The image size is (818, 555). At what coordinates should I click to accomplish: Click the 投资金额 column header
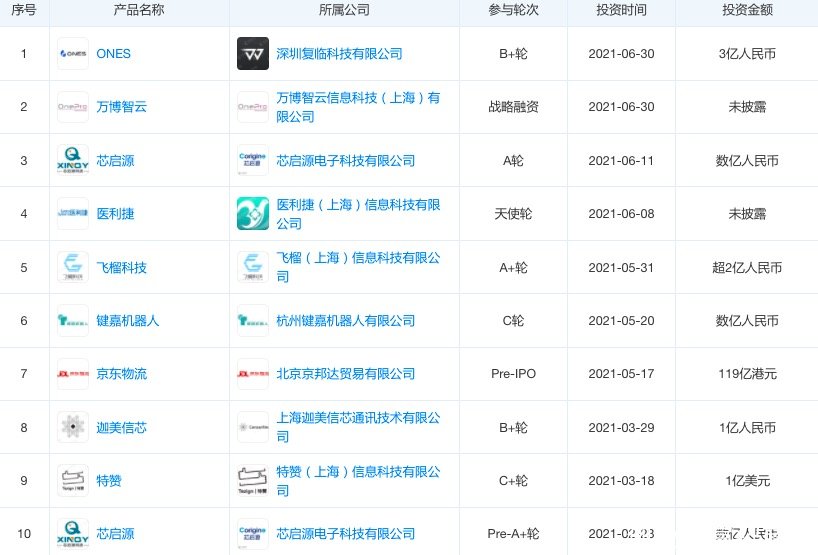tap(747, 10)
